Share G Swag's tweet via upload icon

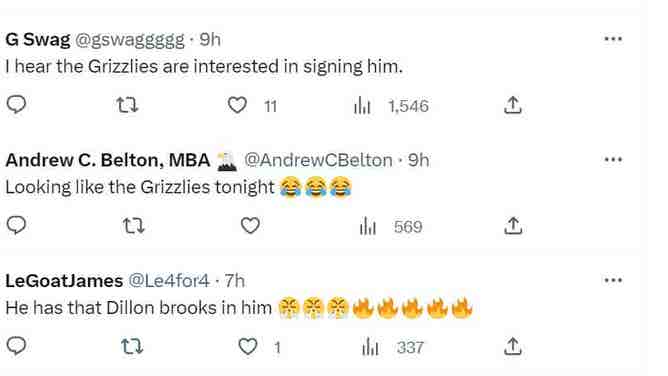pyautogui.click(x=513, y=105)
